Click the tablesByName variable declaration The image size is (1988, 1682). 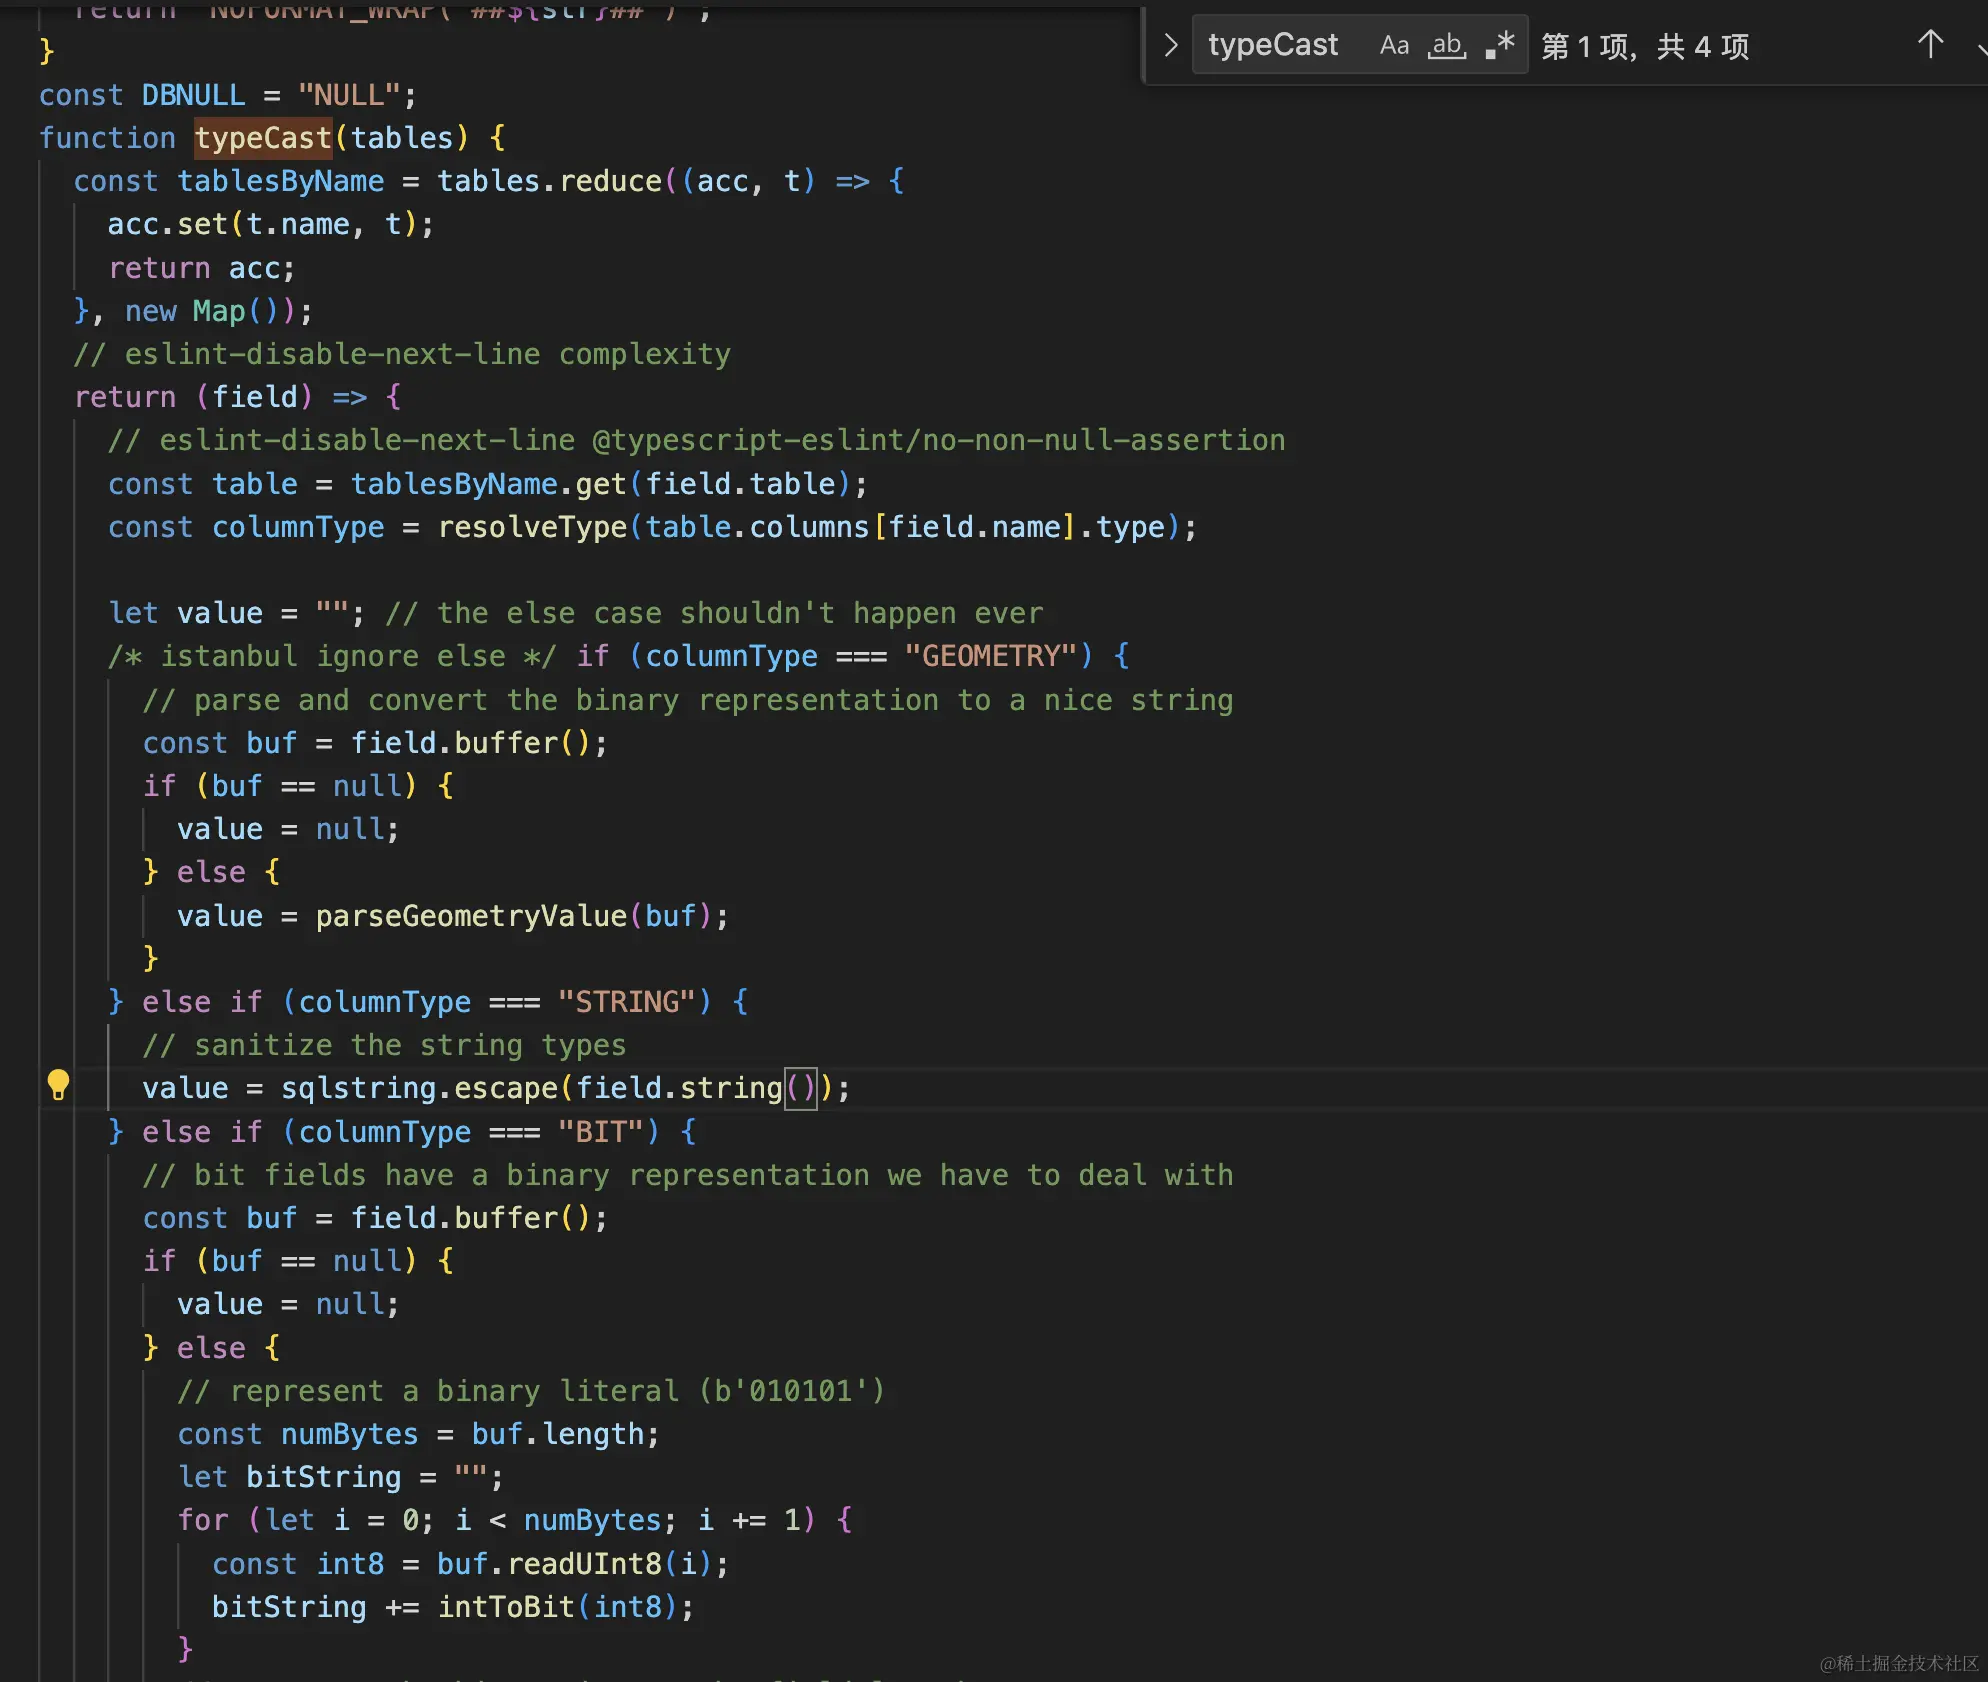tap(280, 181)
